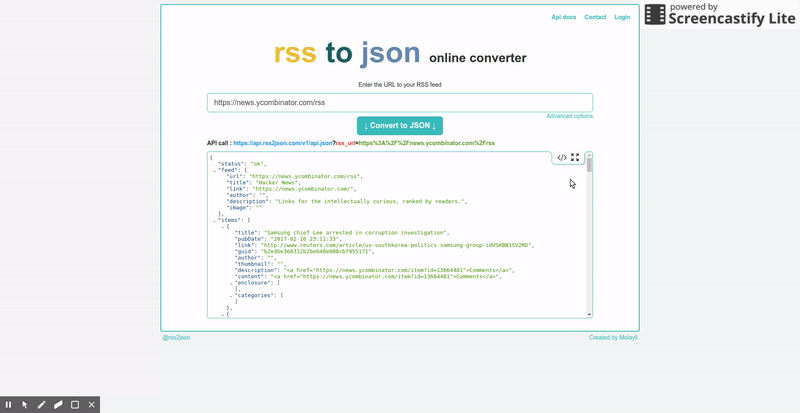Click the Convert to JSON button
The image size is (800, 413).
(400, 126)
